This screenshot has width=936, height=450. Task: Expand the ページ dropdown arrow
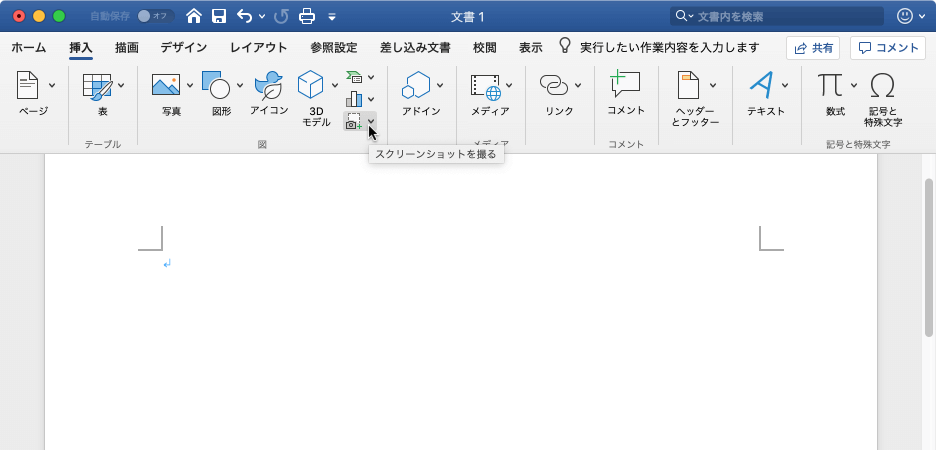pos(51,85)
